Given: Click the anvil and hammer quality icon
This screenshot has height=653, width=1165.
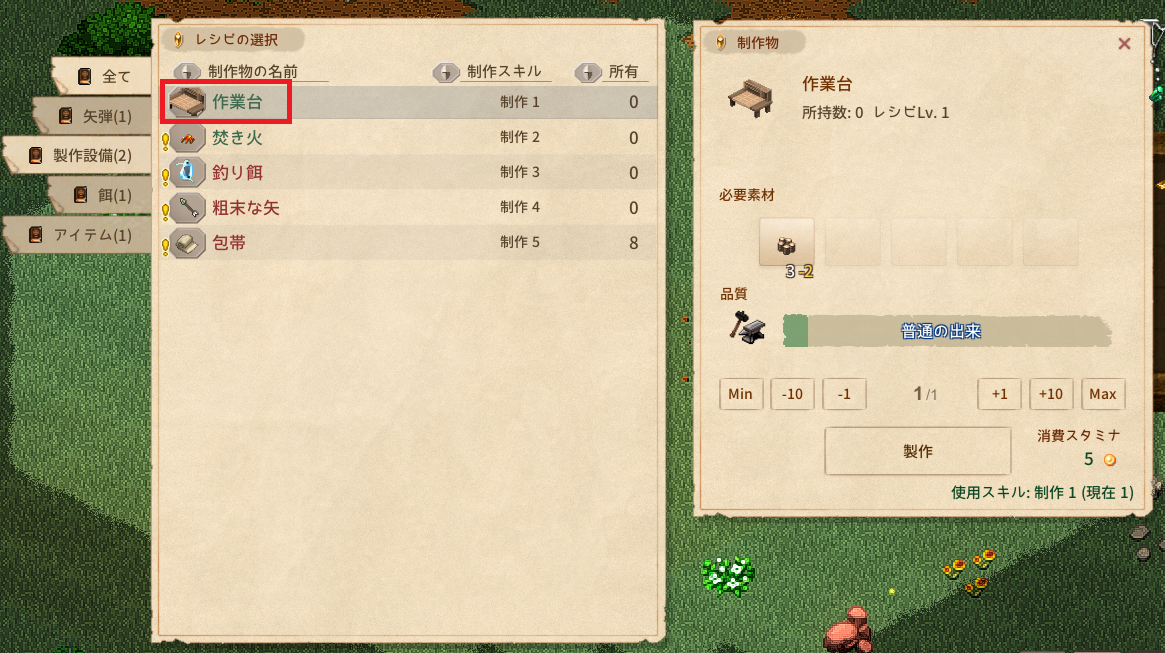Looking at the screenshot, I should tap(747, 328).
